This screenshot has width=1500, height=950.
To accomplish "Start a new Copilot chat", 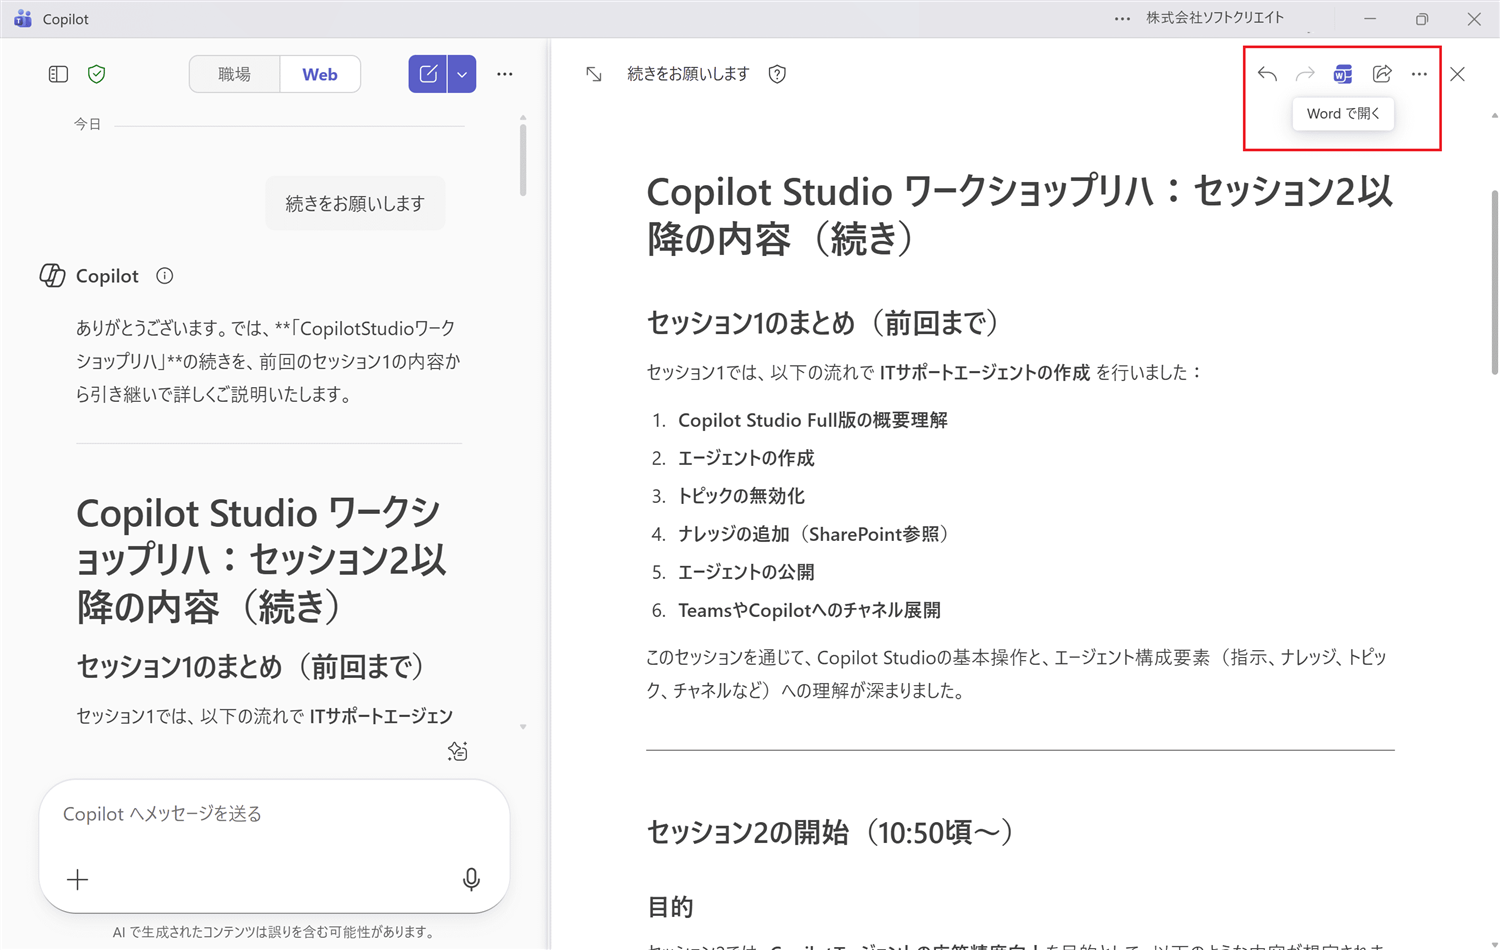I will point(428,73).
